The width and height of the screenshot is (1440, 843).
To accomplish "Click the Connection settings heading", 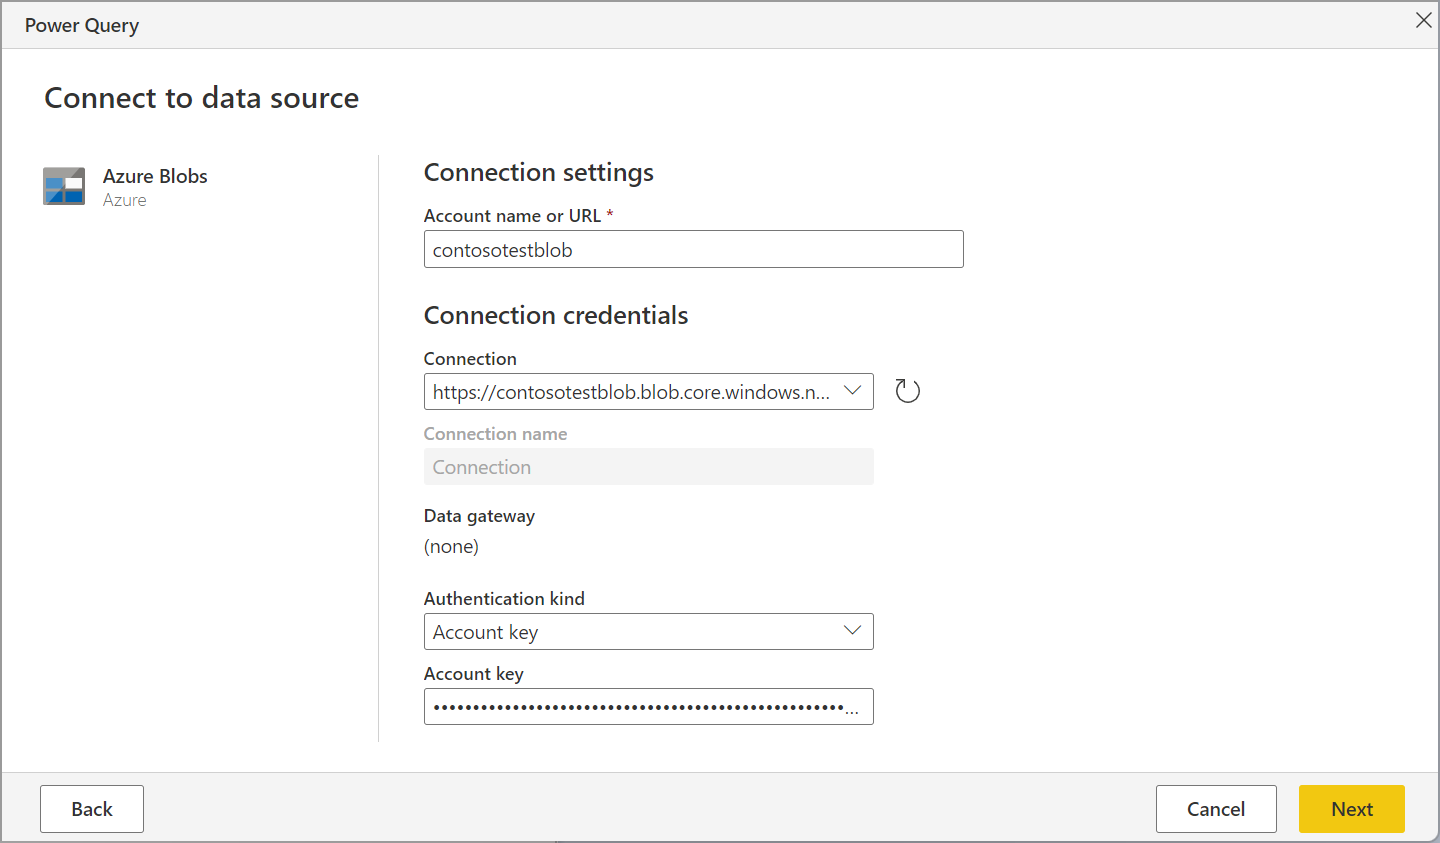I will (538, 173).
